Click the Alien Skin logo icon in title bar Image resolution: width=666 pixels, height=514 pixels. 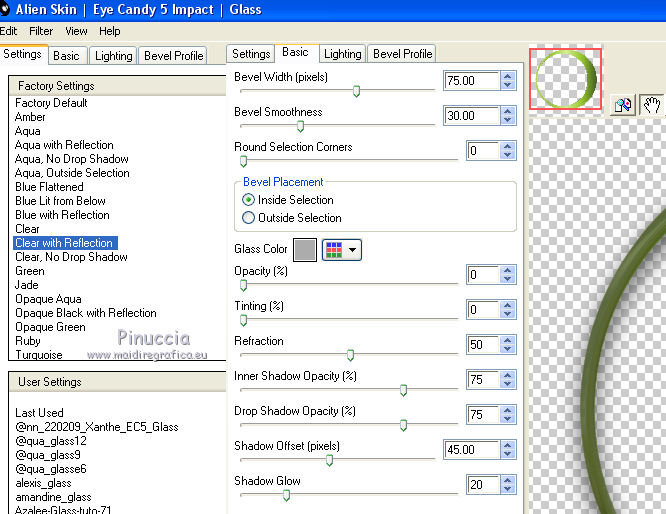click(x=5, y=9)
